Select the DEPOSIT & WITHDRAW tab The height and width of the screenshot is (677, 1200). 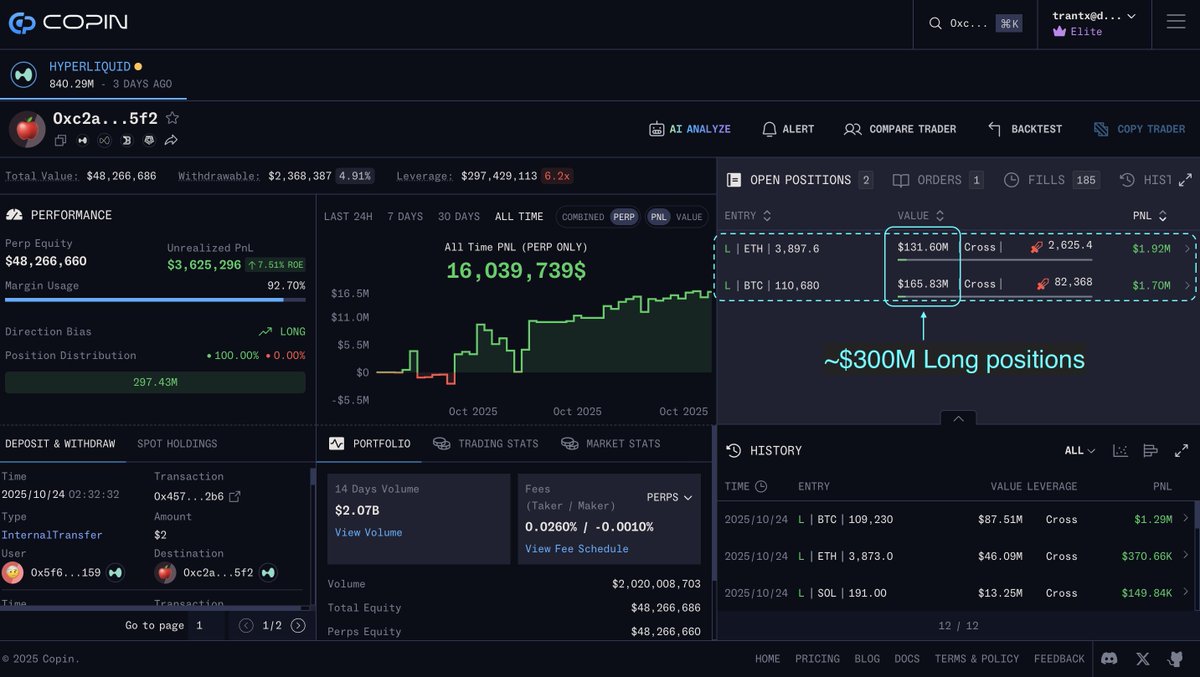point(60,444)
